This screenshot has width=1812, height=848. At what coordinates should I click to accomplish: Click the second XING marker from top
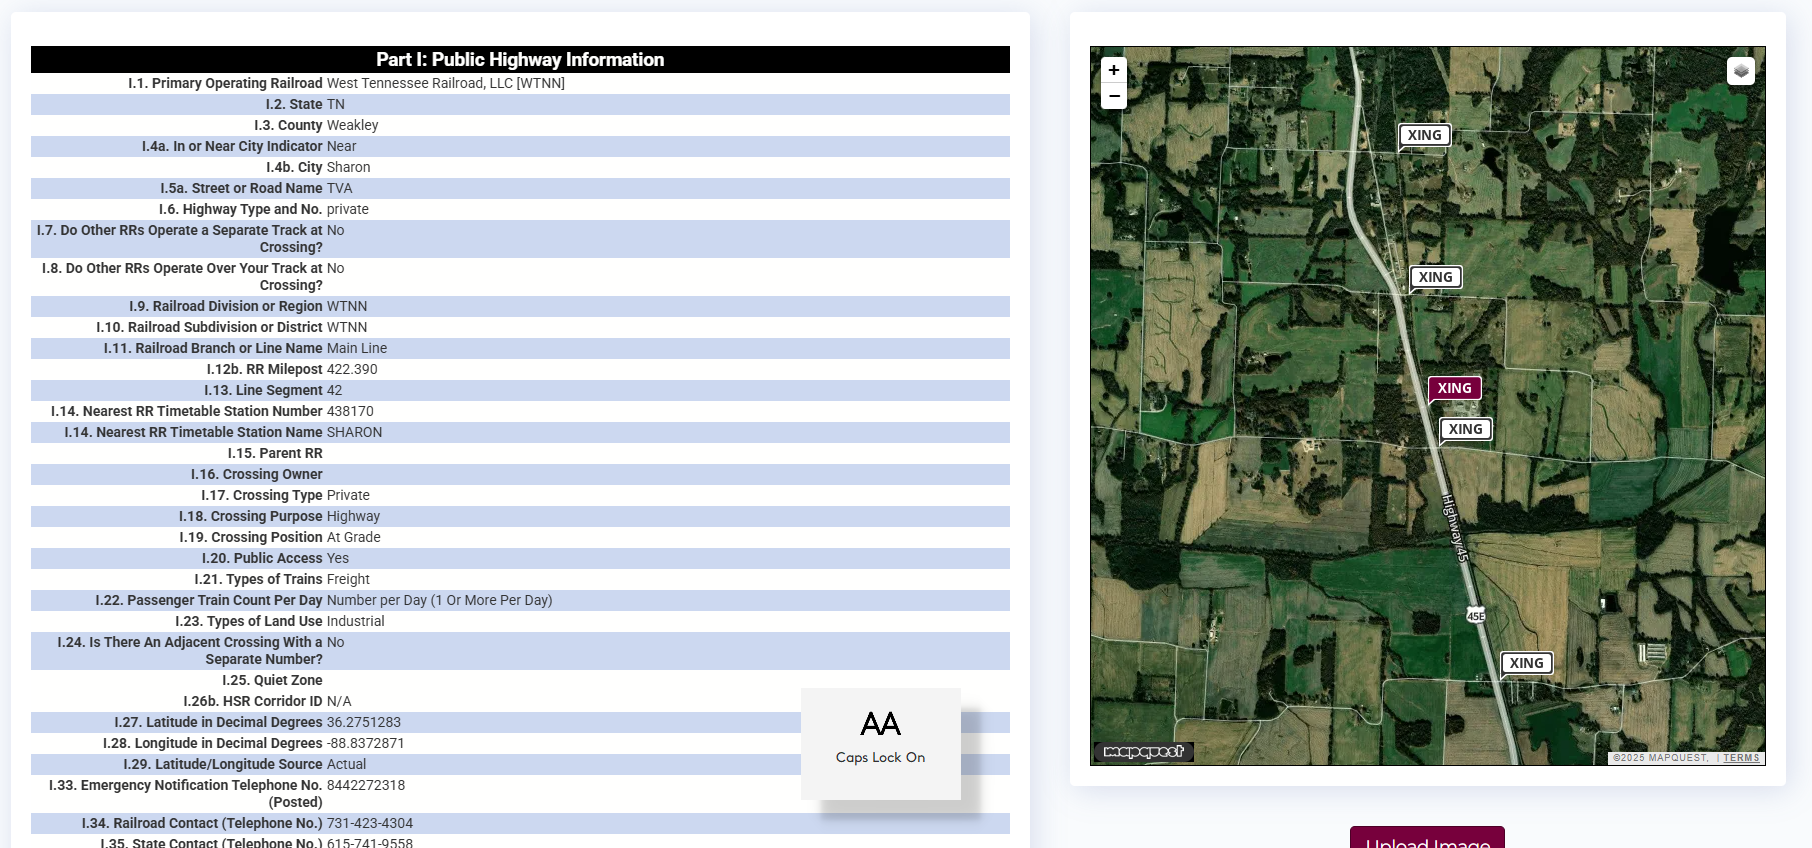1435,277
